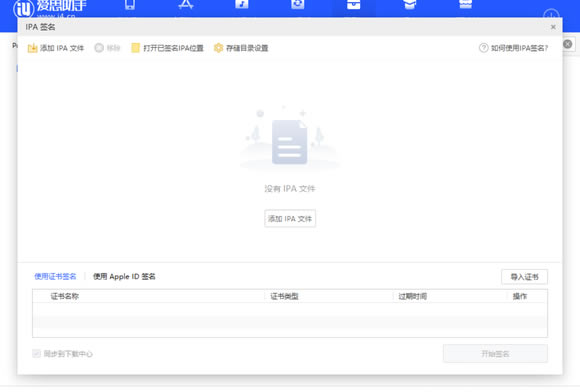Switch to 使用 Apple ID 签名 tab
Image resolution: width=580 pixels, height=392 pixels.
[124, 276]
